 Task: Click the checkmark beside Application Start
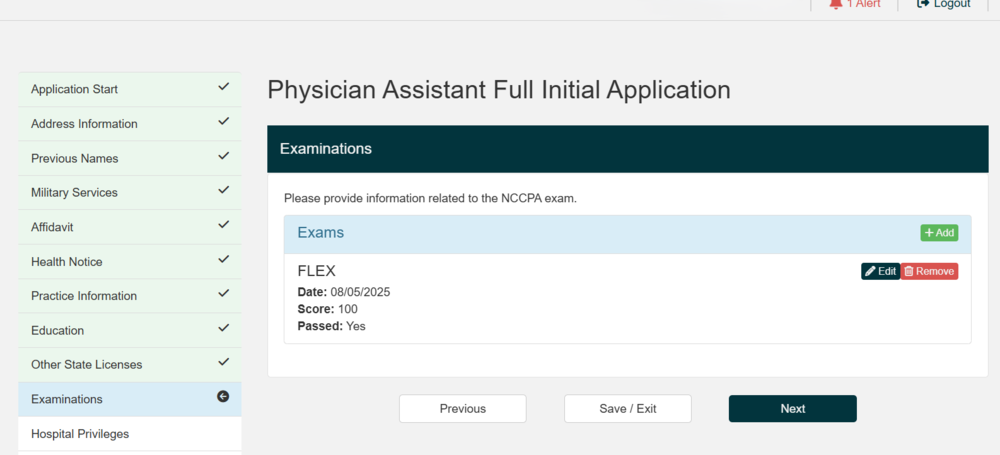pyautogui.click(x=224, y=88)
